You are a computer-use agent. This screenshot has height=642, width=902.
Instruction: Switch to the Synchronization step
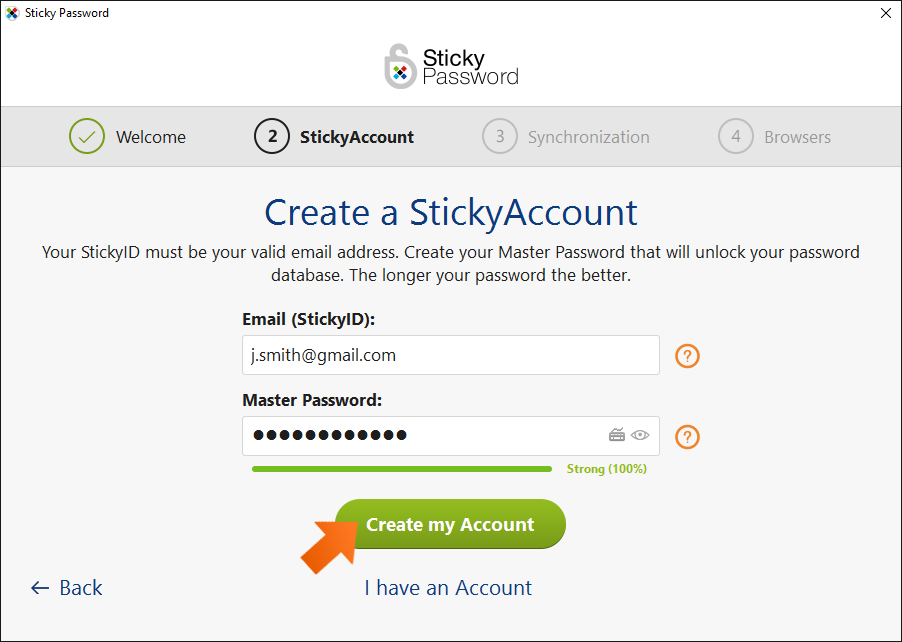point(588,137)
